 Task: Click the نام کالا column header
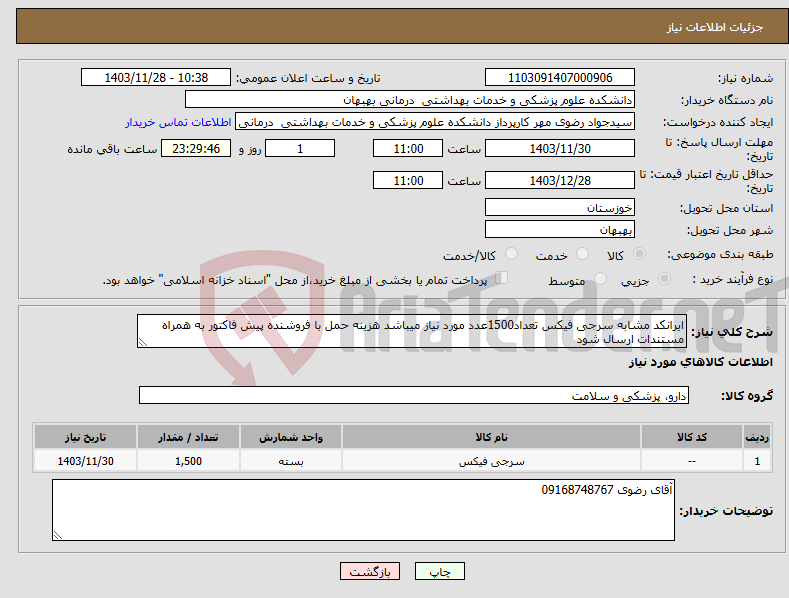[x=491, y=437]
